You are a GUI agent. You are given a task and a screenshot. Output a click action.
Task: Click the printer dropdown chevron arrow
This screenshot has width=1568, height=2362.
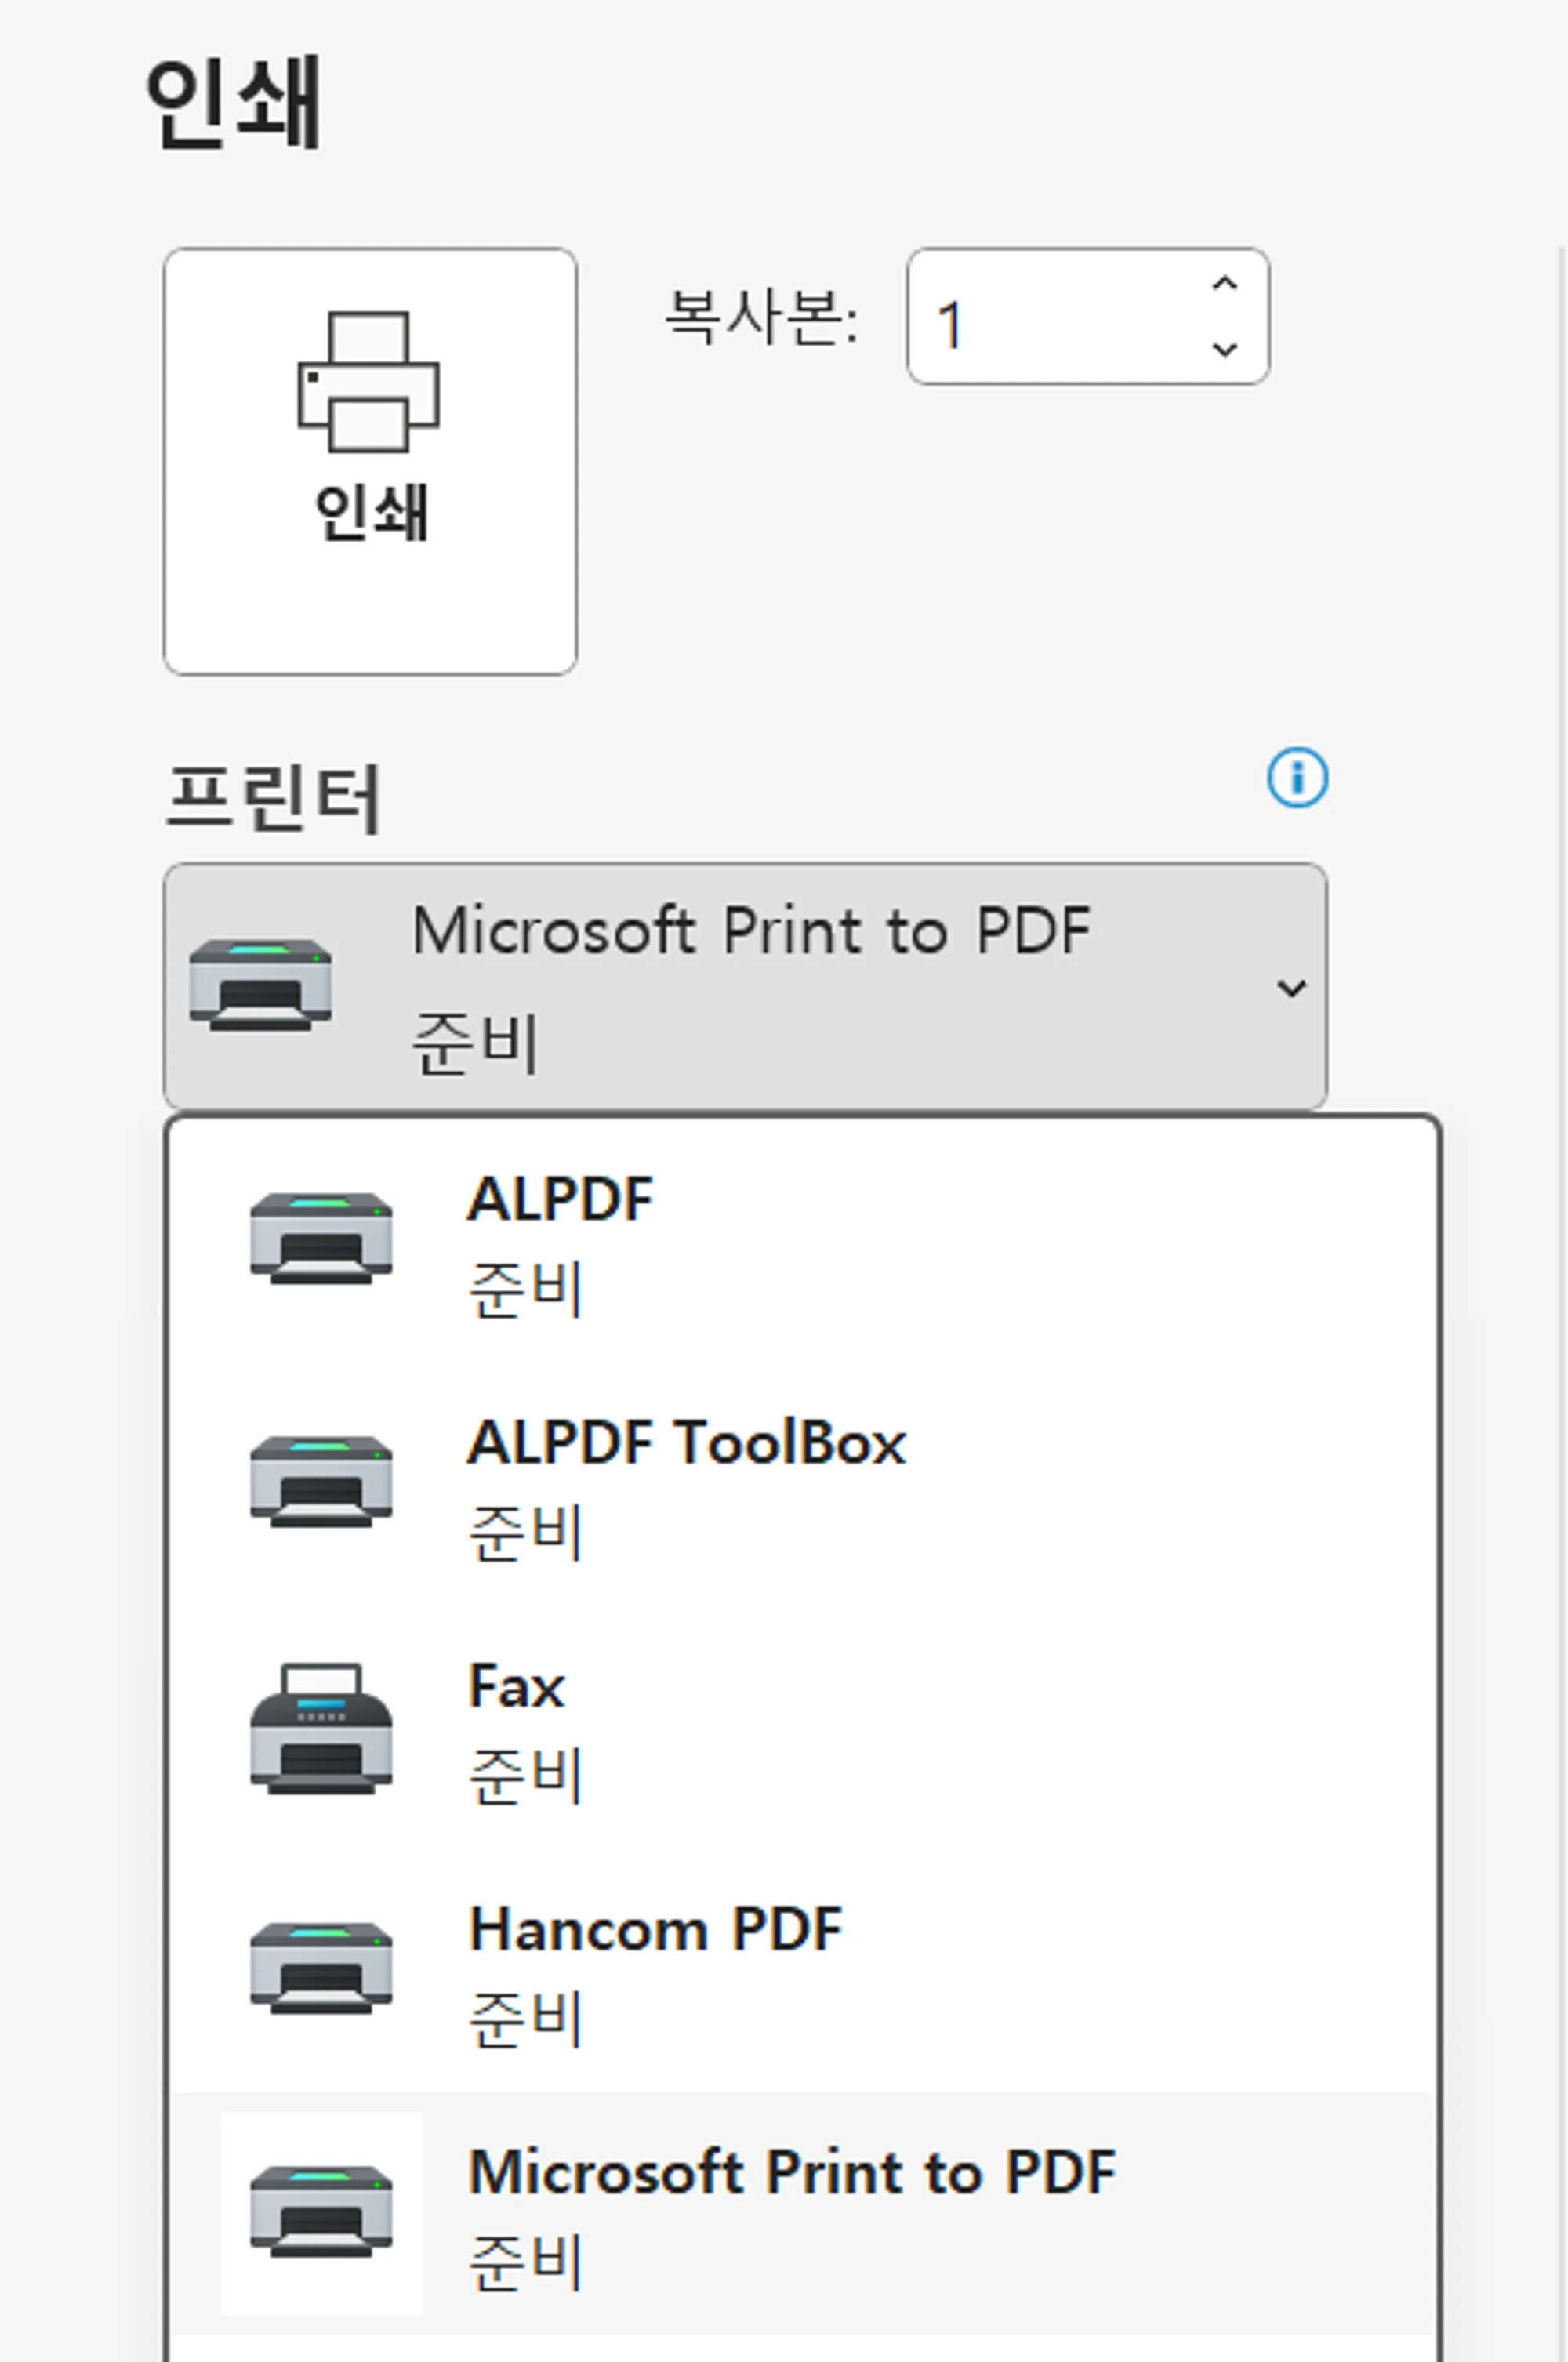click(x=1291, y=988)
